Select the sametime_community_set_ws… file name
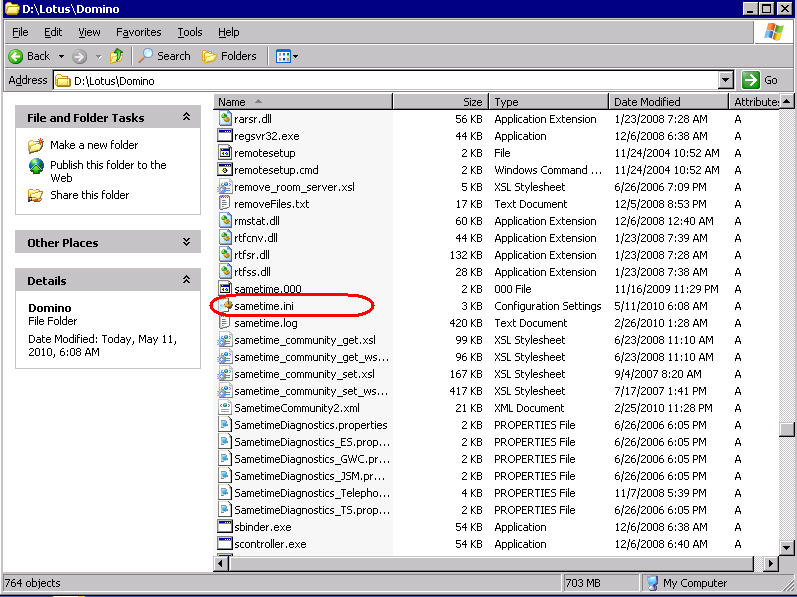This screenshot has width=797, height=597. coord(311,391)
